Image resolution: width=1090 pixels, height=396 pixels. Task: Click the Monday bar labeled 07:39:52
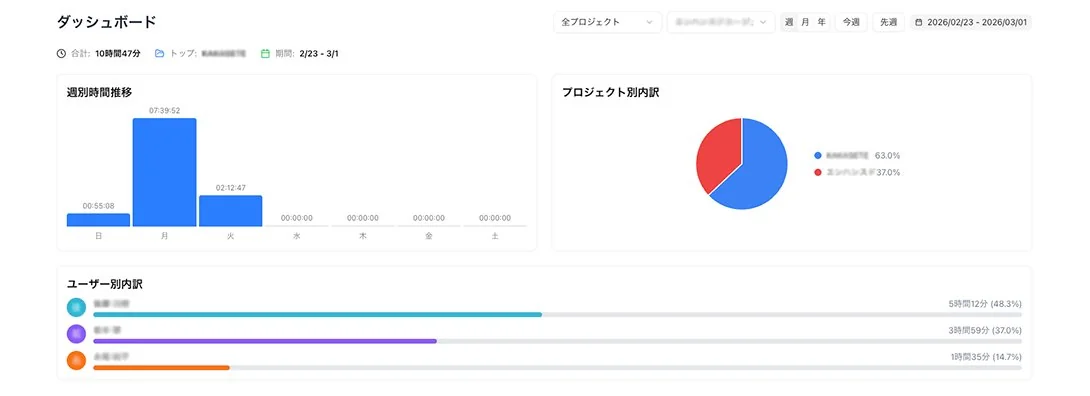pos(165,172)
